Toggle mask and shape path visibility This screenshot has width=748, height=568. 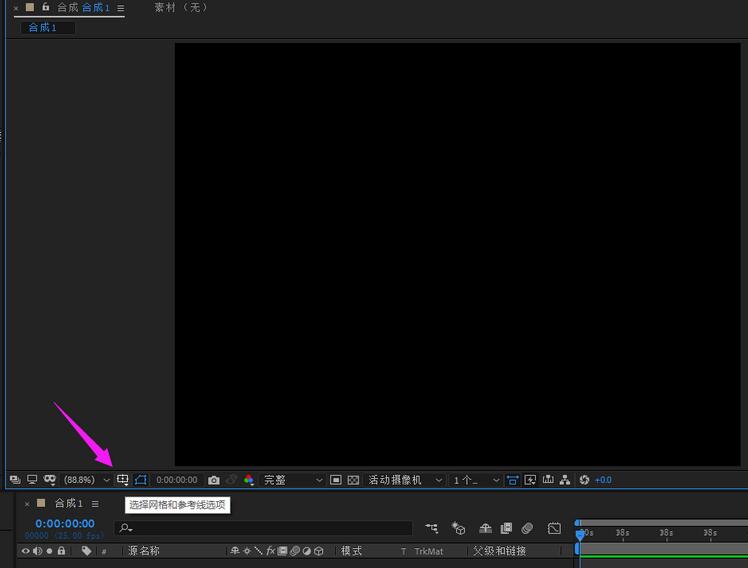click(x=141, y=480)
